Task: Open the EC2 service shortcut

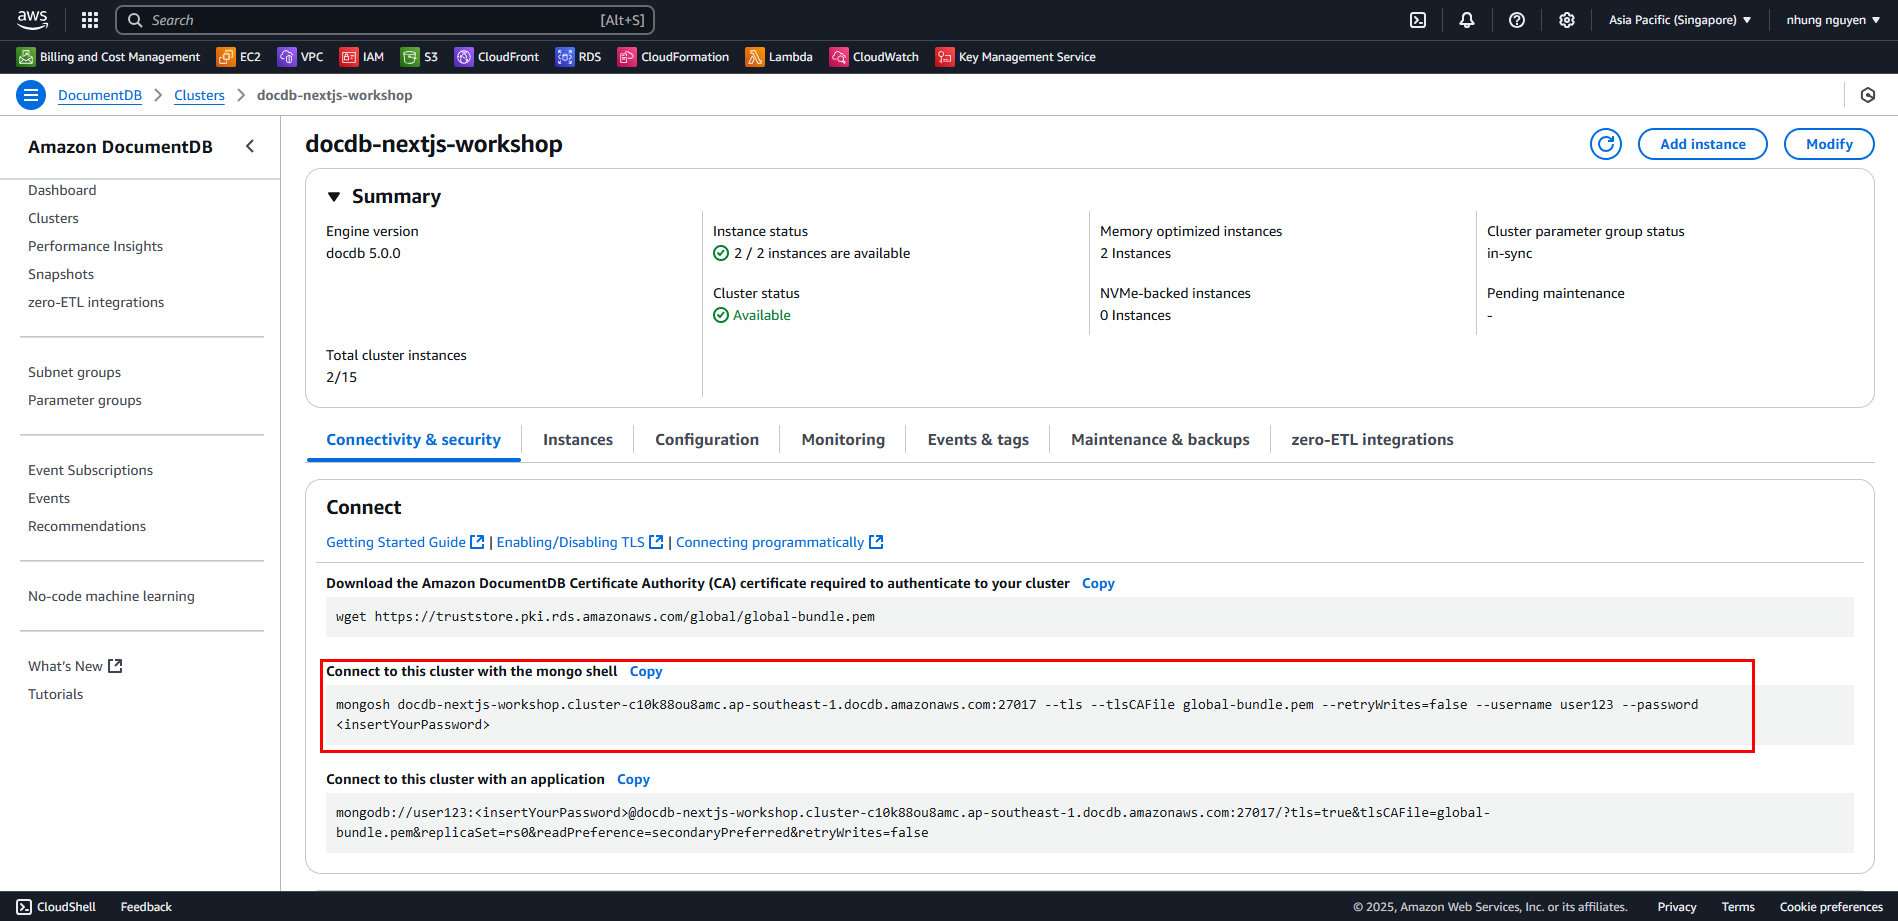Action: pyautogui.click(x=239, y=57)
